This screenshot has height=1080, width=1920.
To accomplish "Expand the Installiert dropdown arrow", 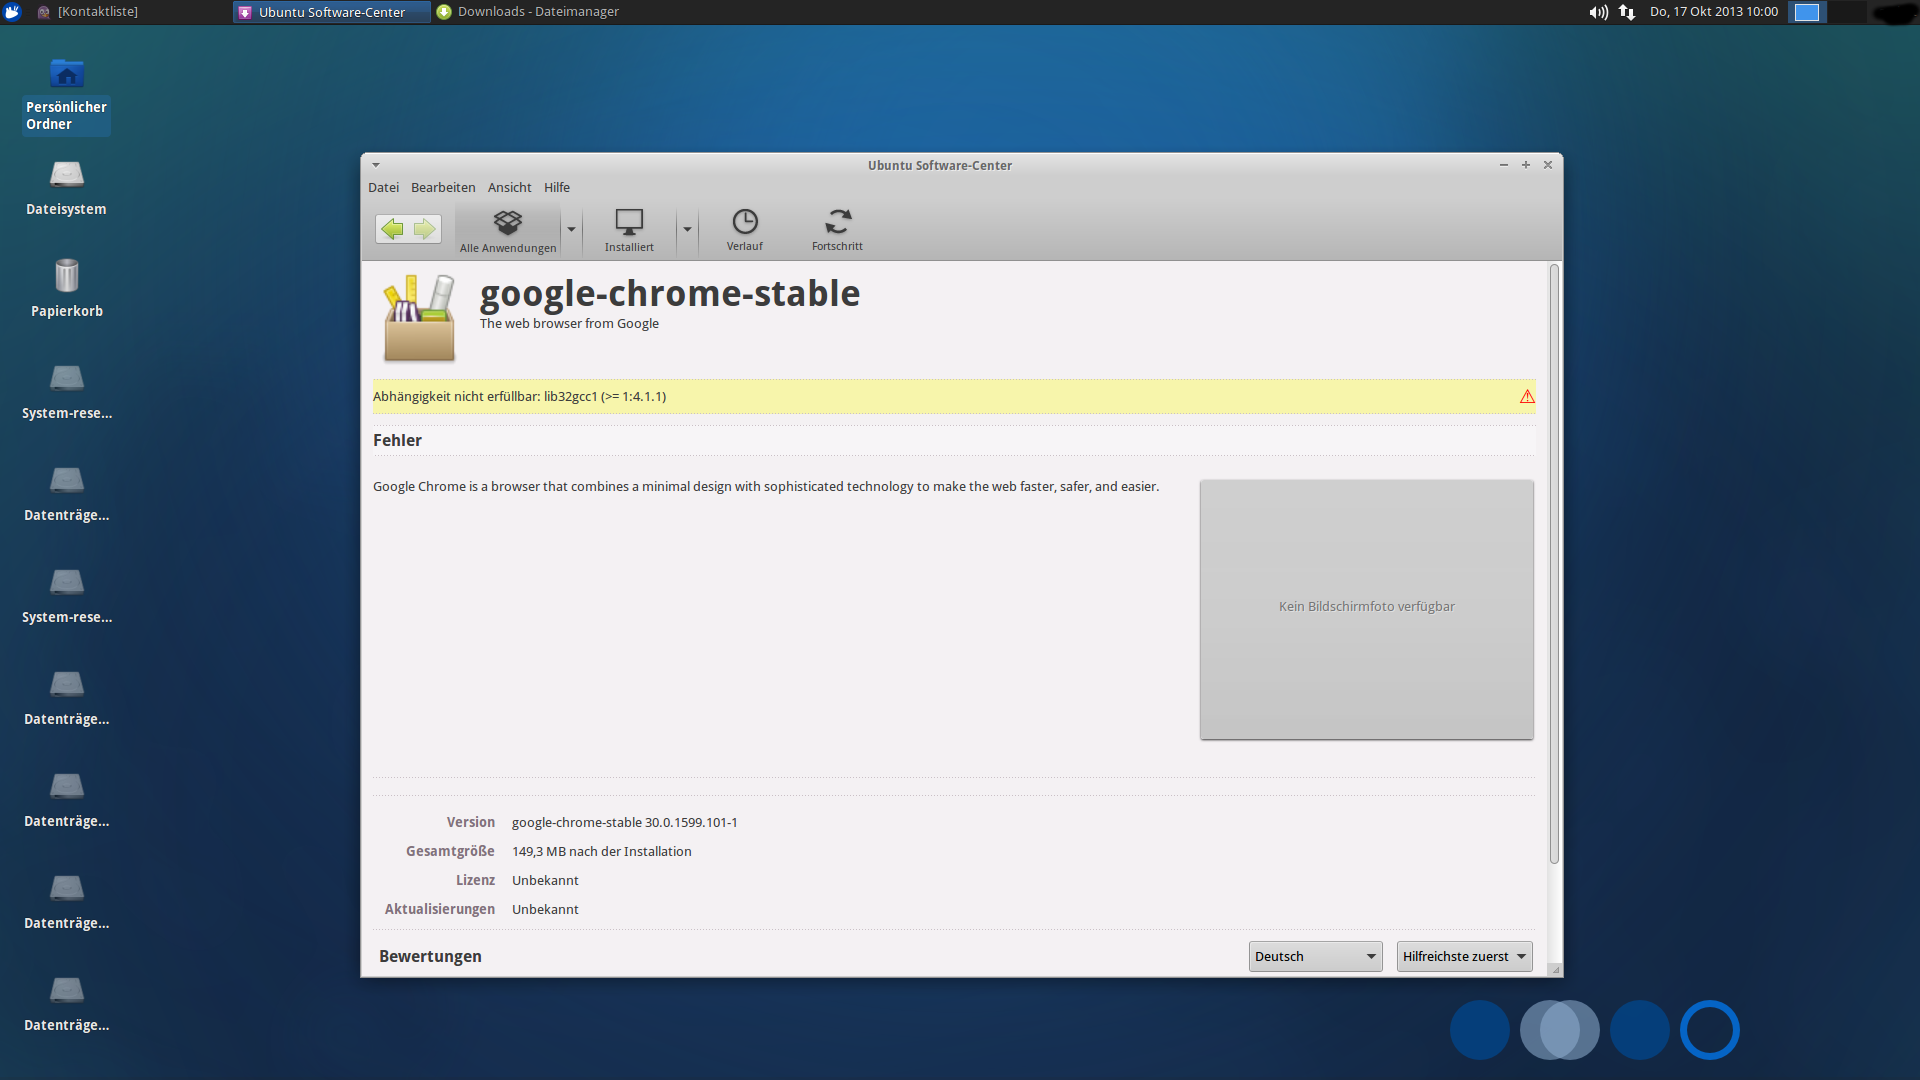I will click(x=687, y=230).
